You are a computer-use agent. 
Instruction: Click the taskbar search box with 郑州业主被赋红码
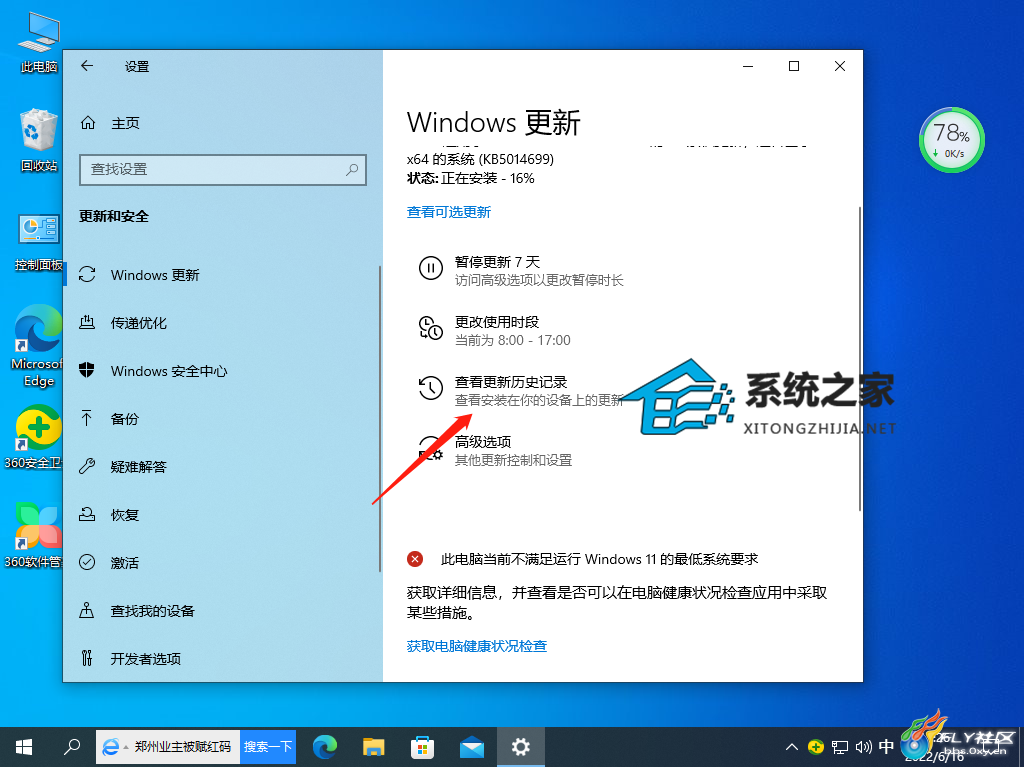168,747
